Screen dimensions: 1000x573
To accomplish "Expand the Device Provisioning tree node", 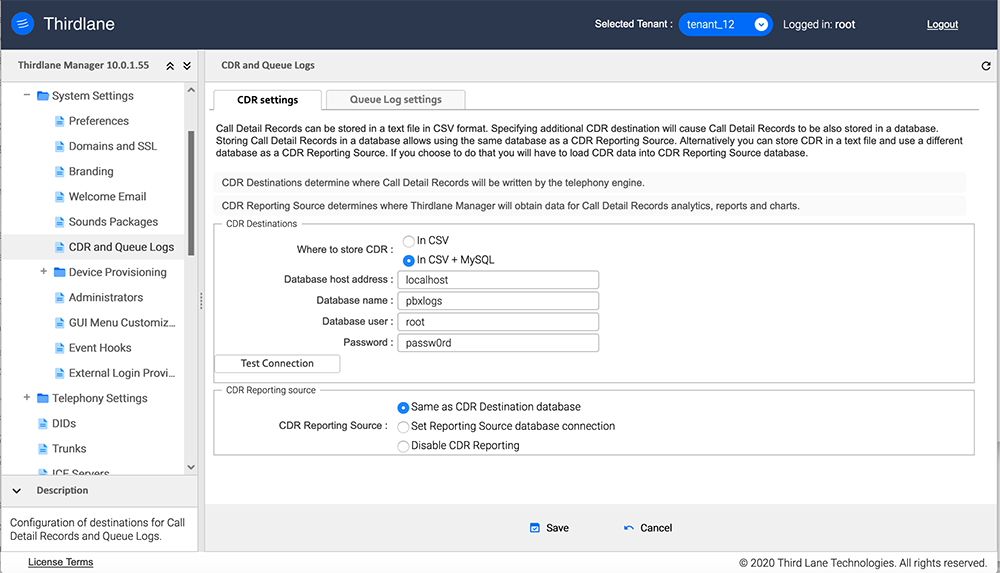I will point(43,272).
